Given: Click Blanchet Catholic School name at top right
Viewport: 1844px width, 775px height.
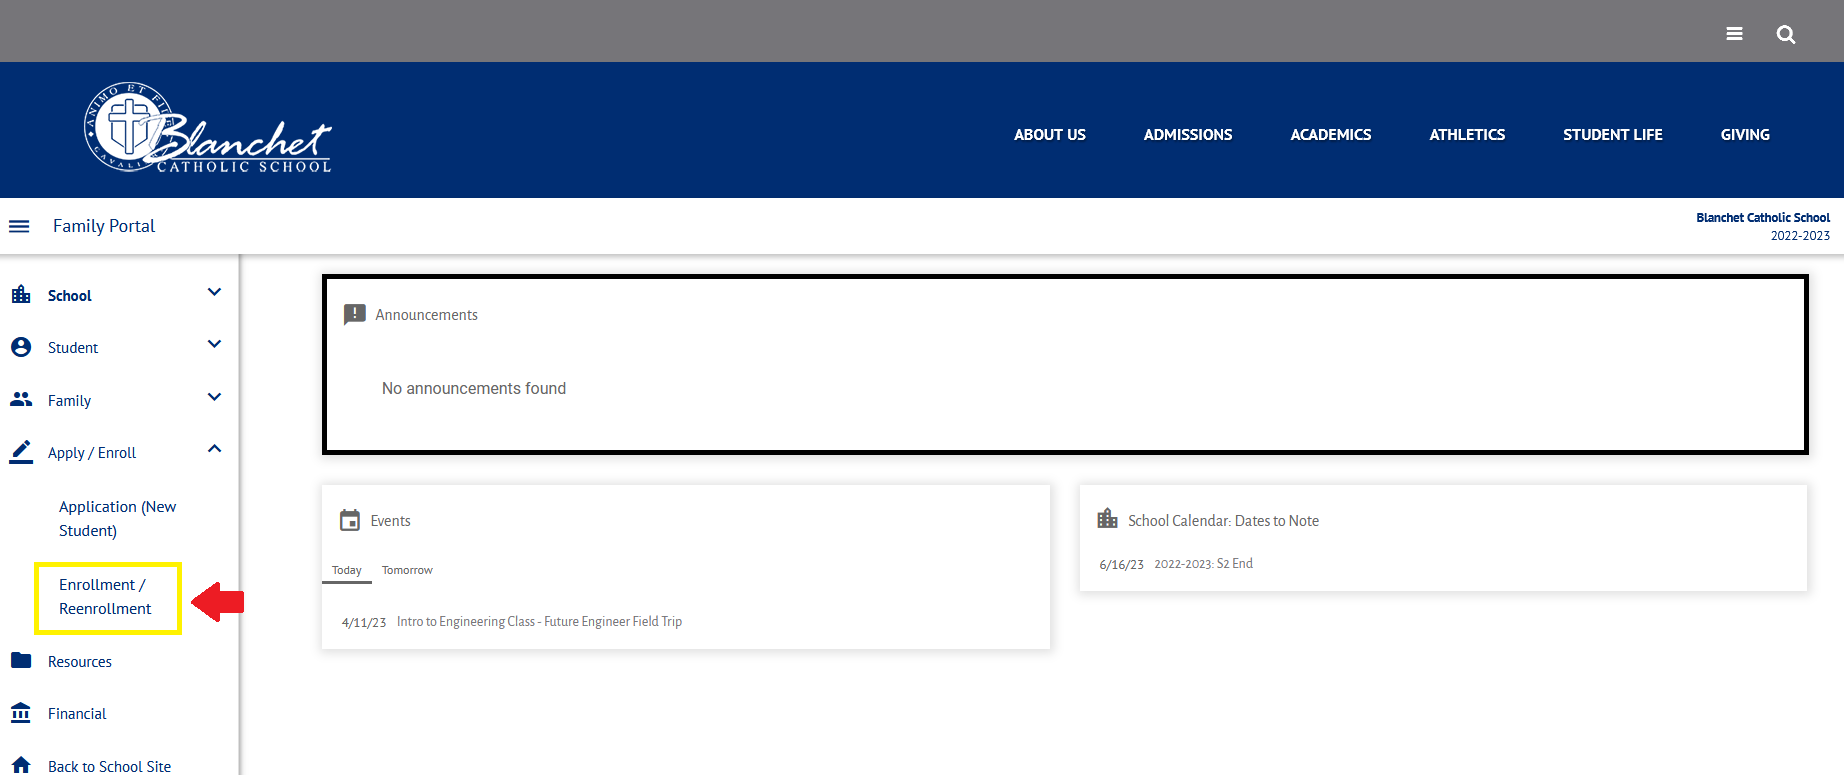Looking at the screenshot, I should coord(1763,218).
